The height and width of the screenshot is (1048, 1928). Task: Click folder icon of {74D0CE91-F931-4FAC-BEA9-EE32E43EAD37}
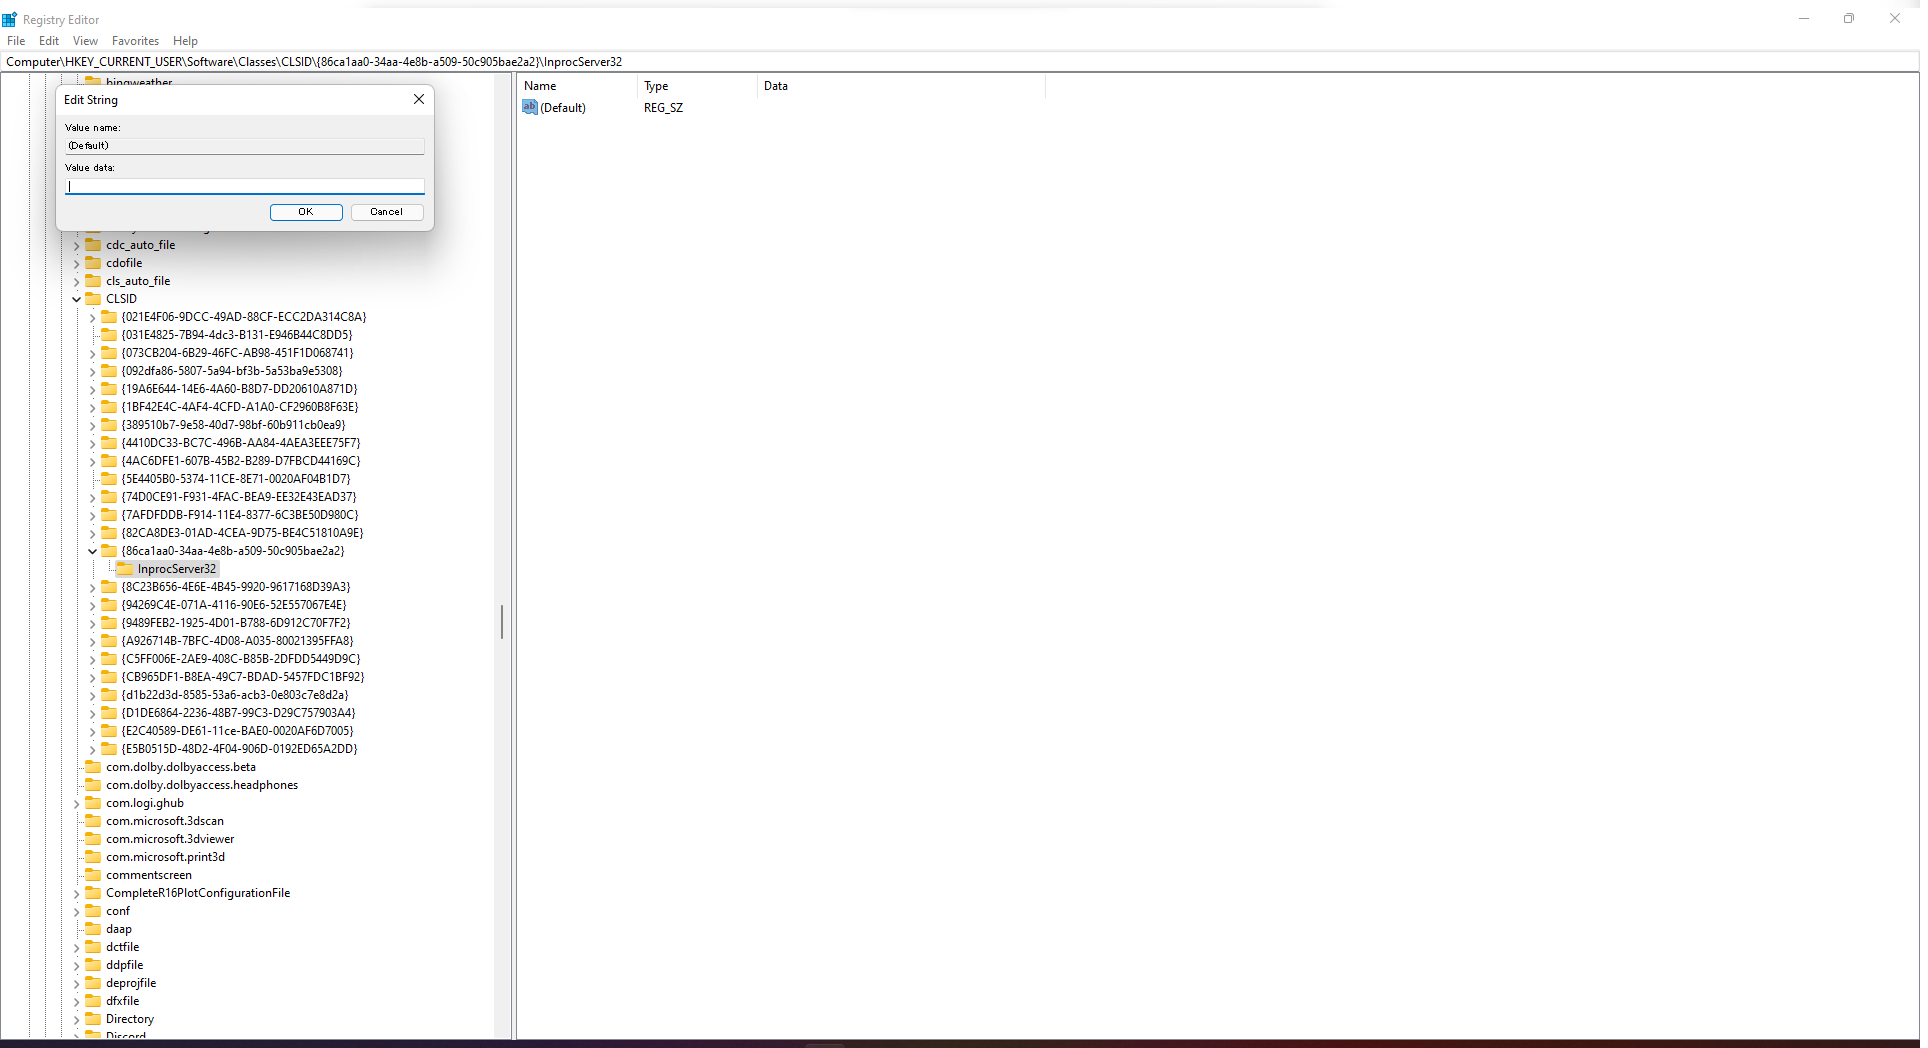click(109, 496)
